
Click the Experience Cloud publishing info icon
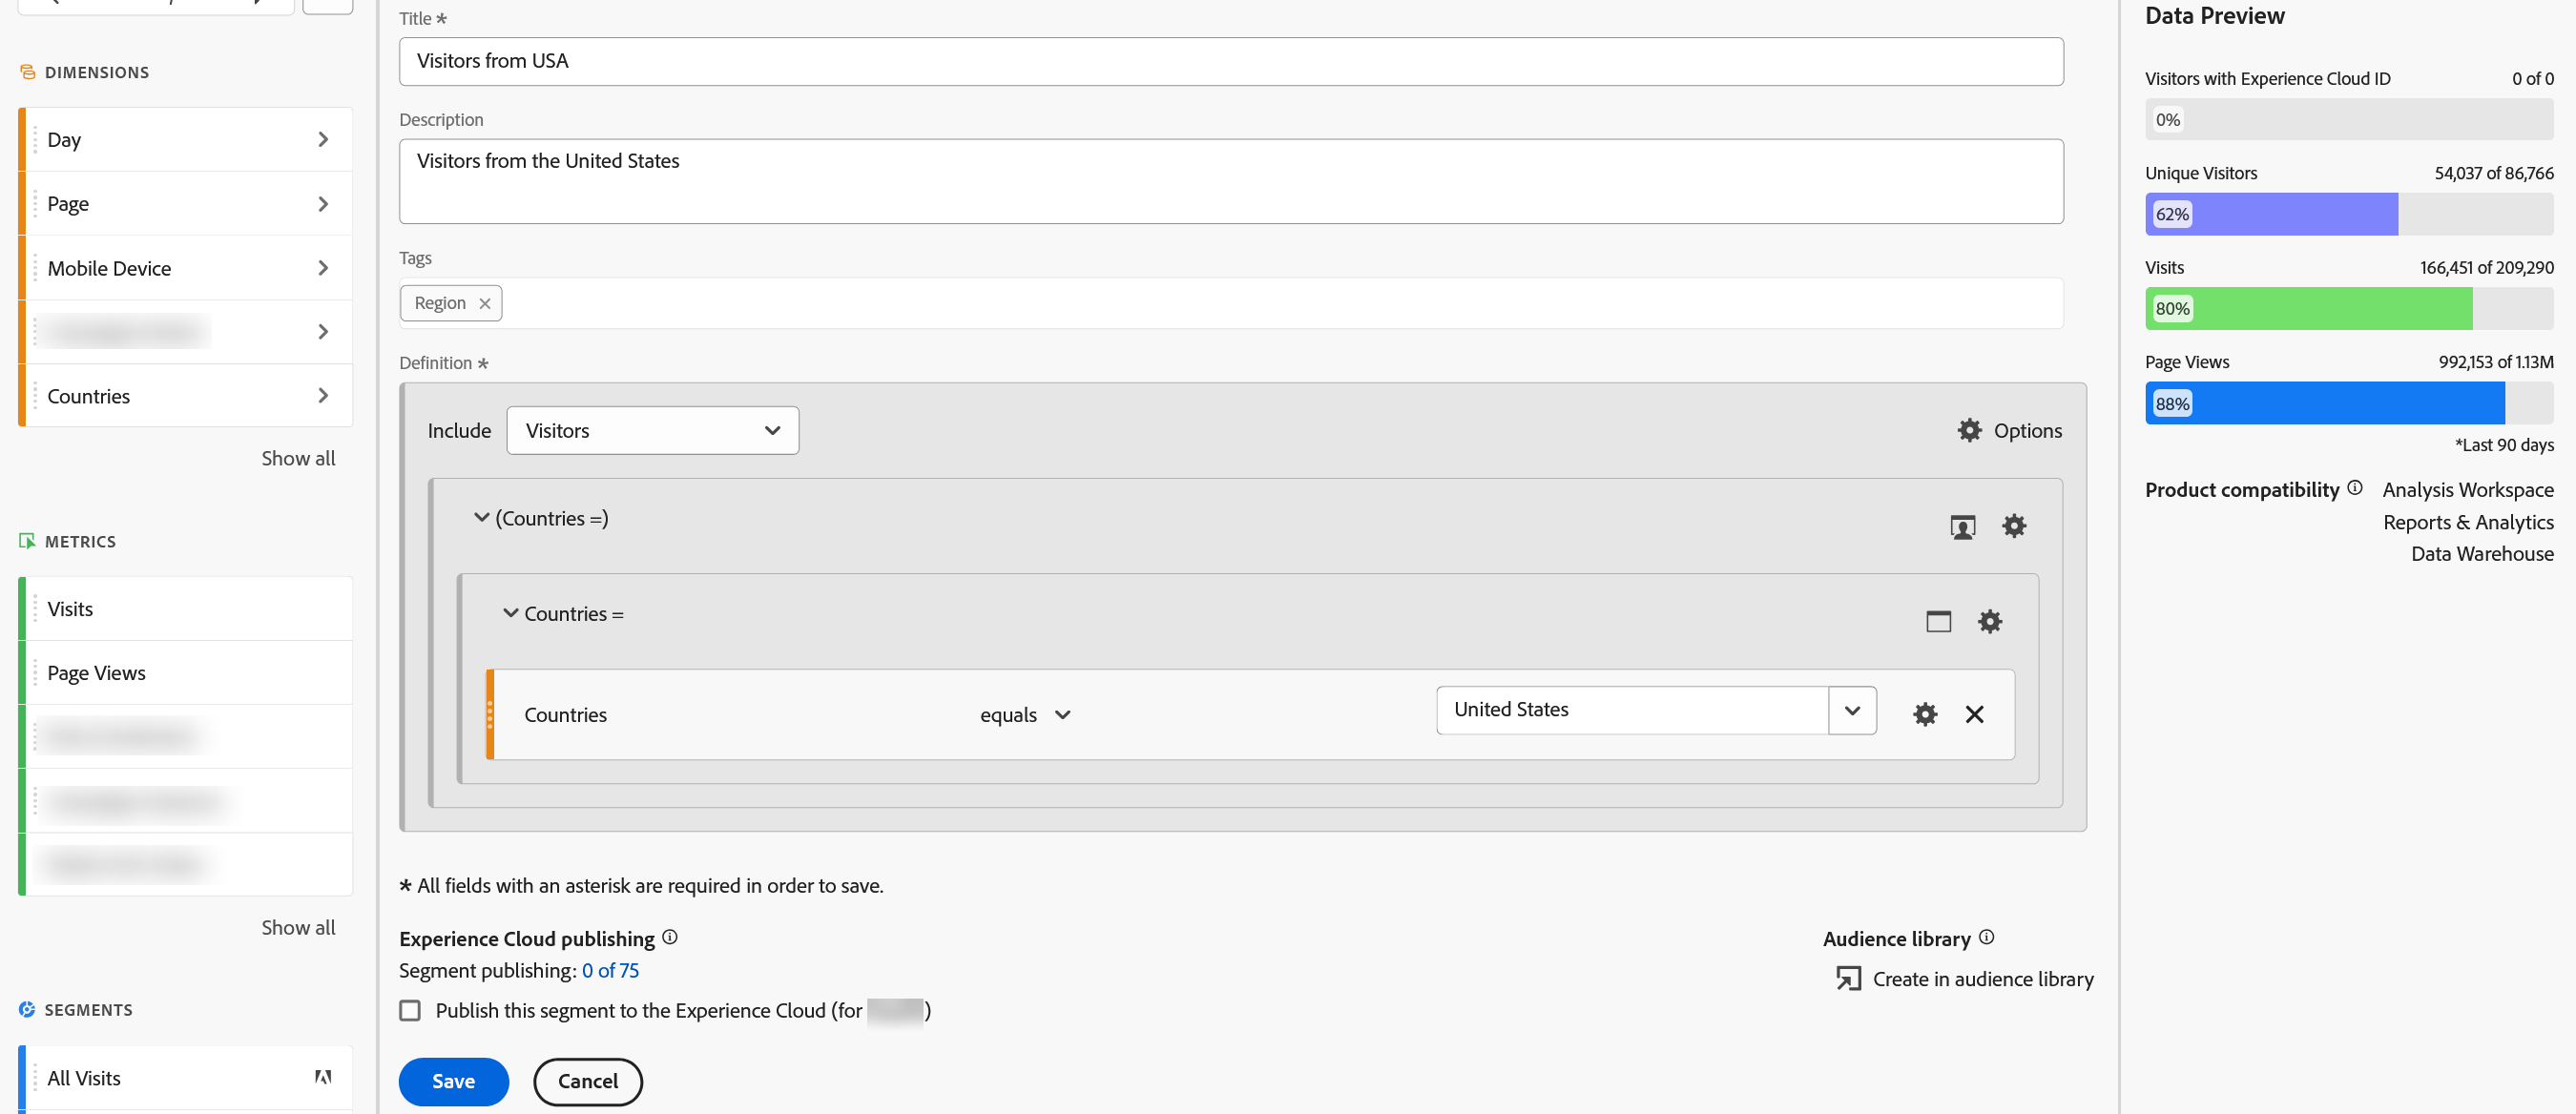669,937
